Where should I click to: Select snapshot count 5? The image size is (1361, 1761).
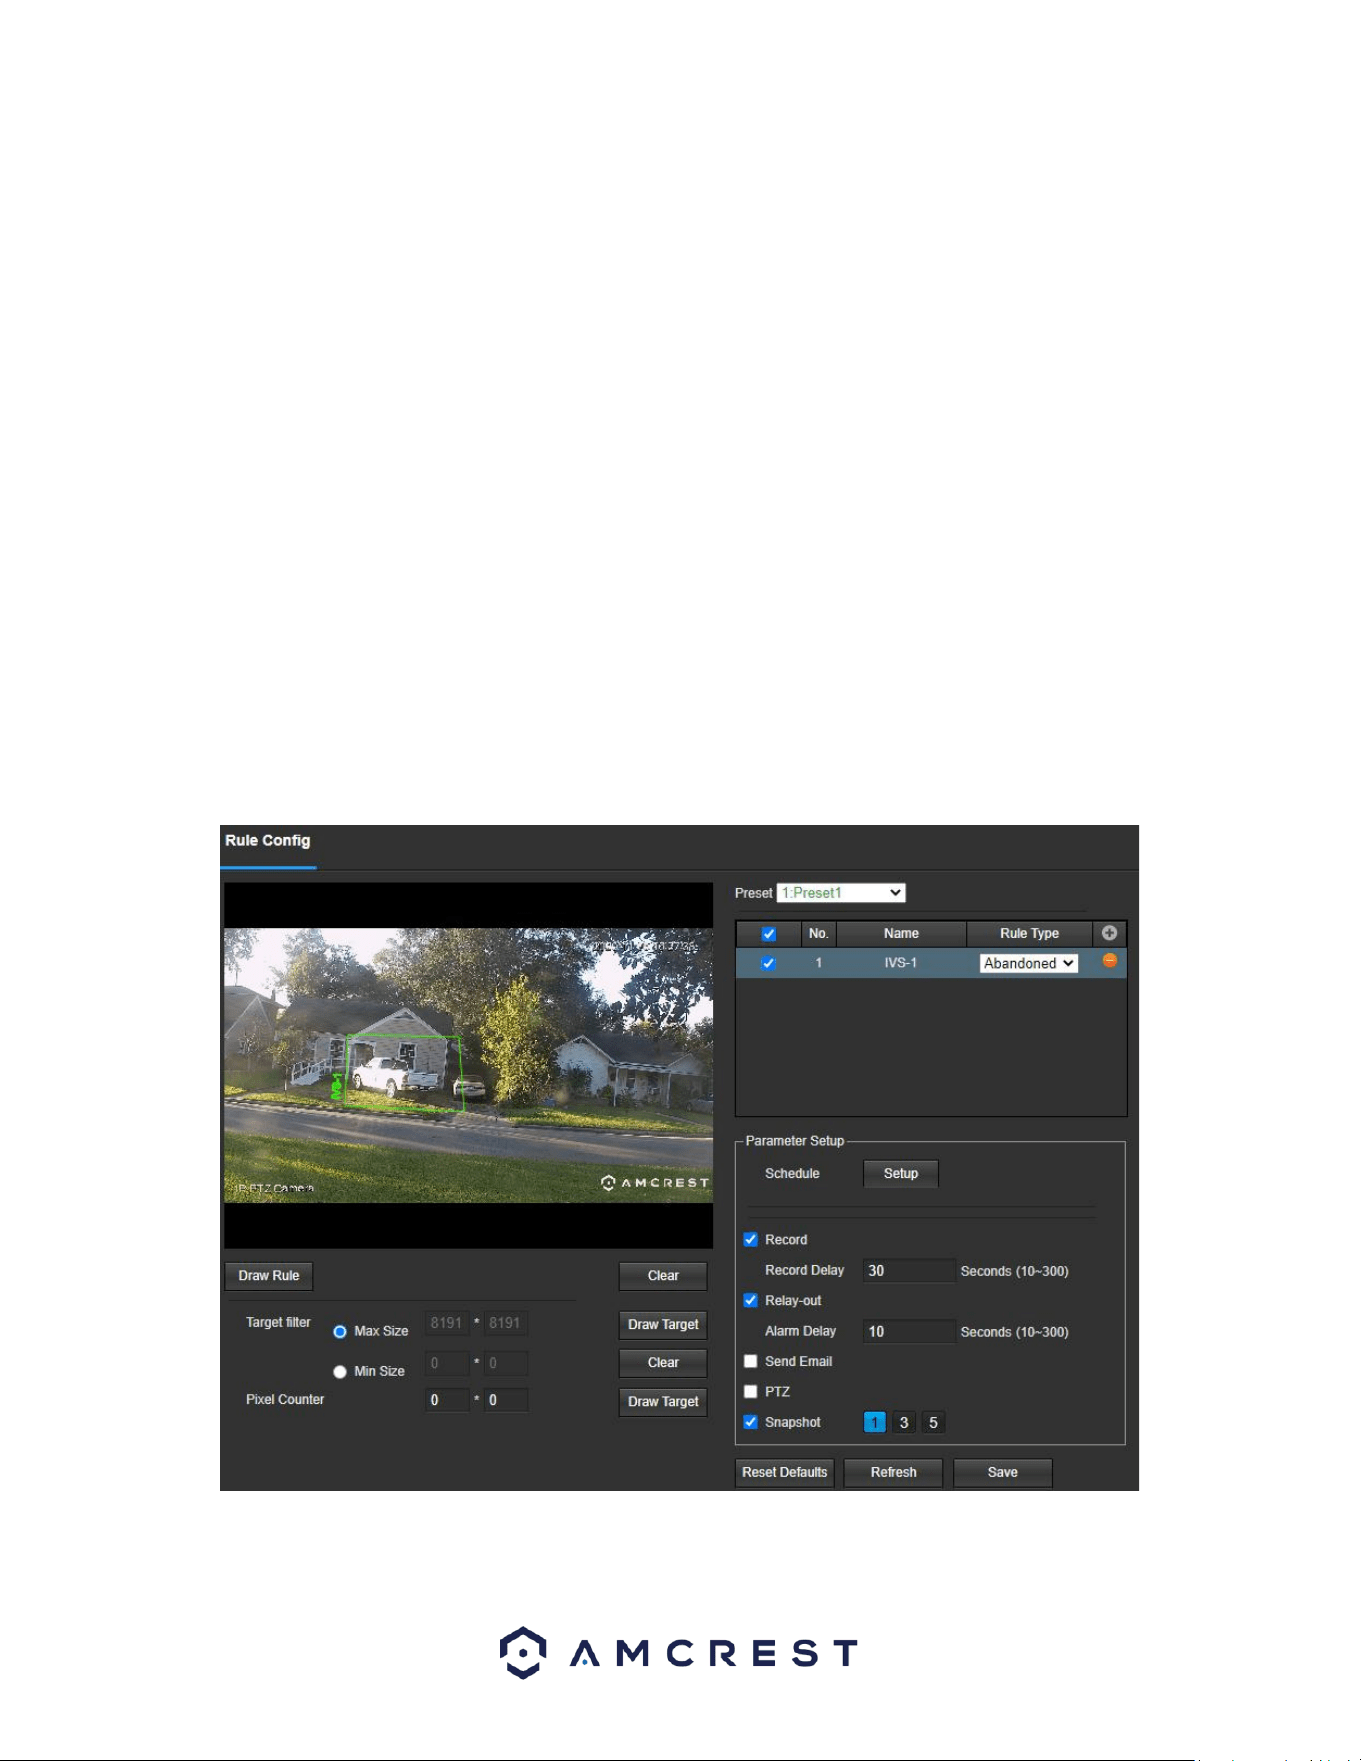[933, 1422]
